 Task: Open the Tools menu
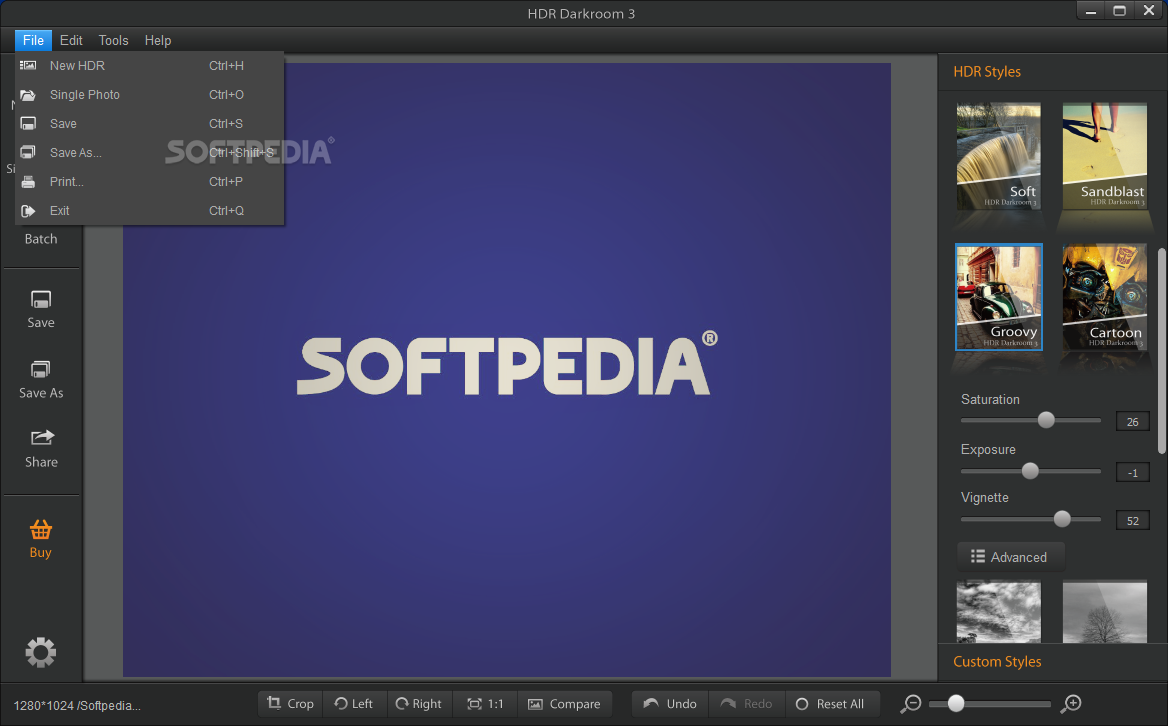click(x=113, y=40)
